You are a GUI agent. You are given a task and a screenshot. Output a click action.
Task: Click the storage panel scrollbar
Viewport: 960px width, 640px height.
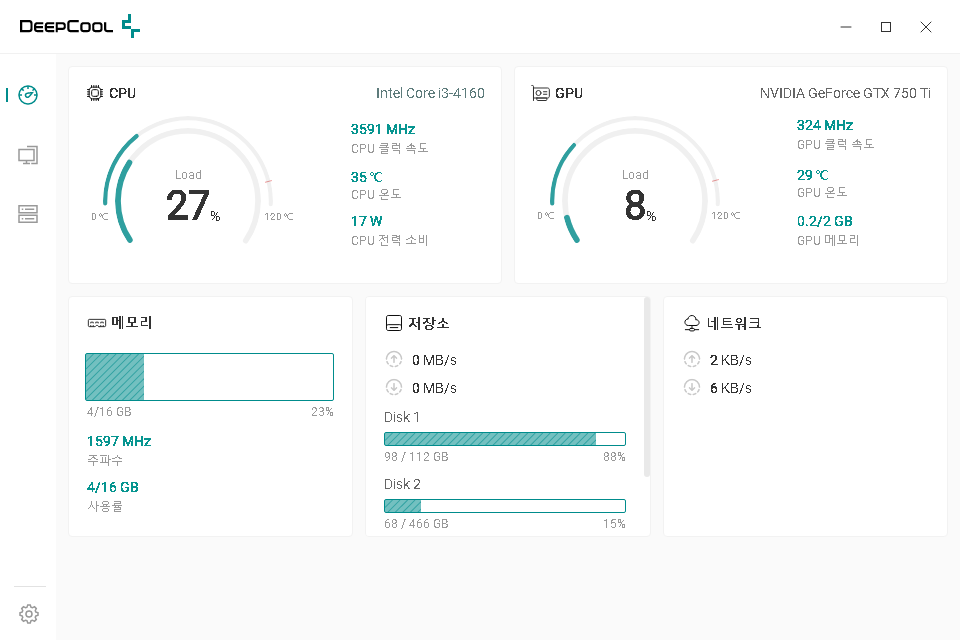(x=647, y=386)
